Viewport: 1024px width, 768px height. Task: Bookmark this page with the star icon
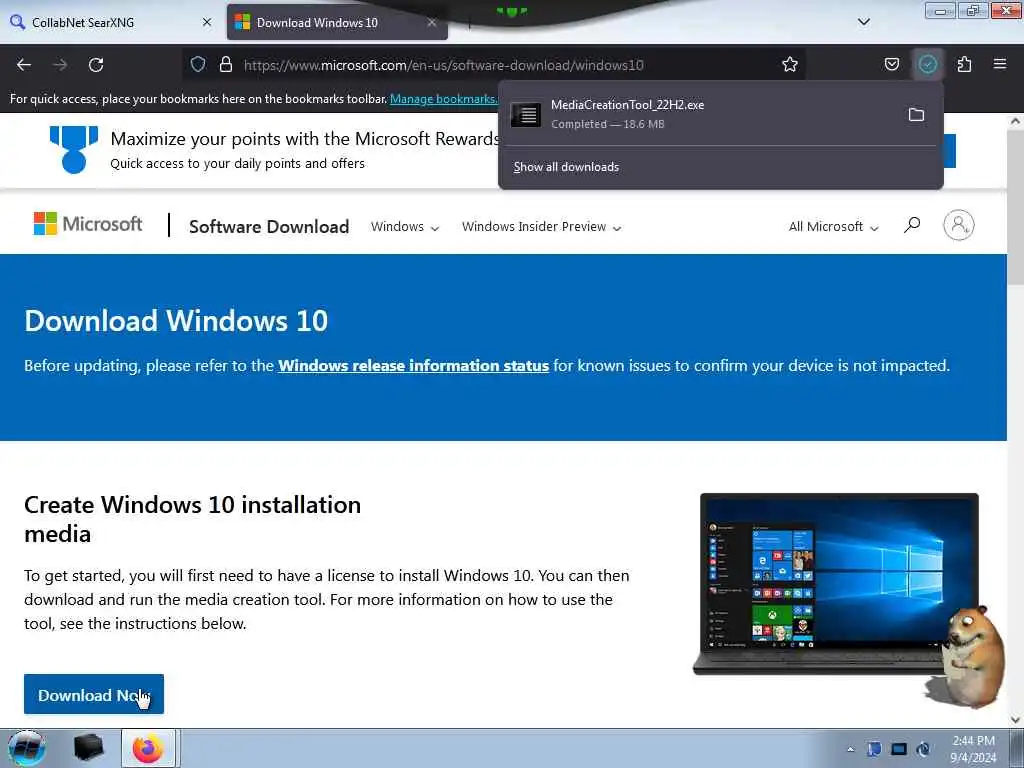pyautogui.click(x=790, y=64)
